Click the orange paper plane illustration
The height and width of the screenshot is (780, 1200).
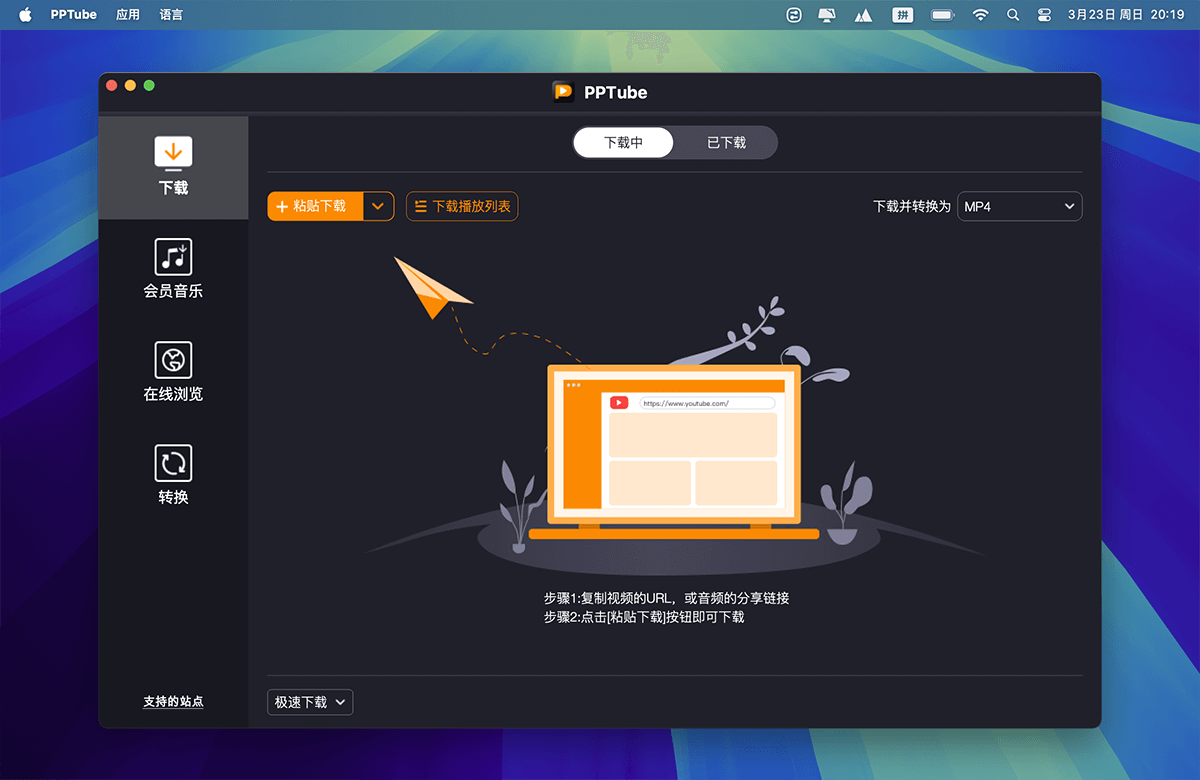[x=431, y=287]
